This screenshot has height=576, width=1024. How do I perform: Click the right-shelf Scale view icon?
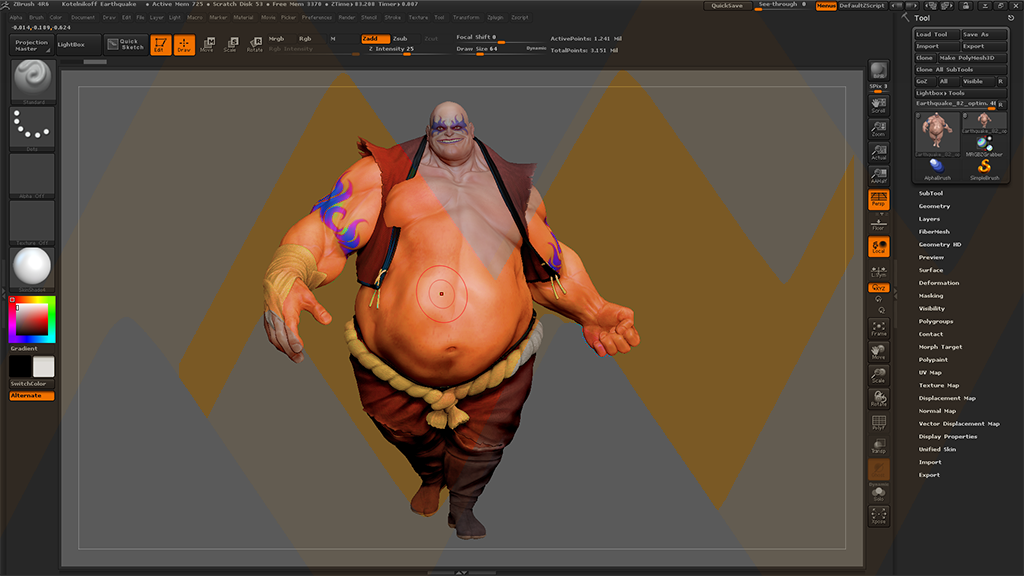tap(878, 376)
